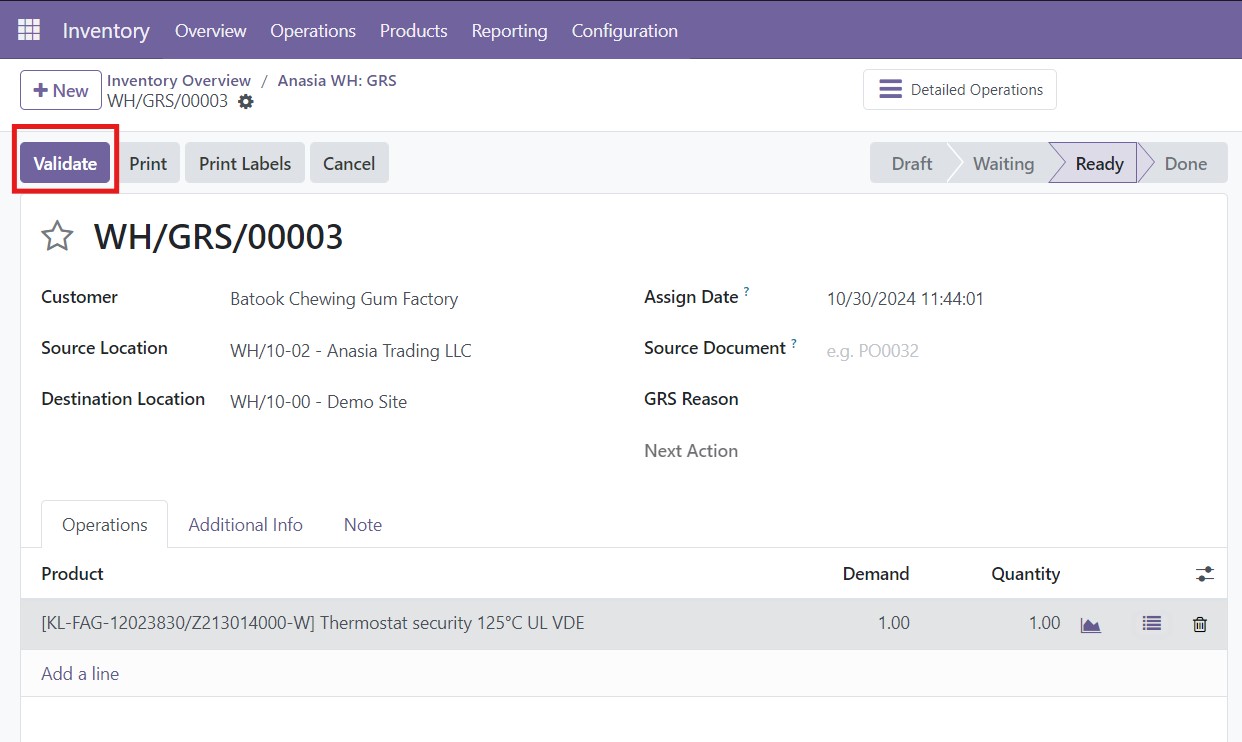Switch to the Note tab
This screenshot has width=1242, height=742.
[362, 524]
